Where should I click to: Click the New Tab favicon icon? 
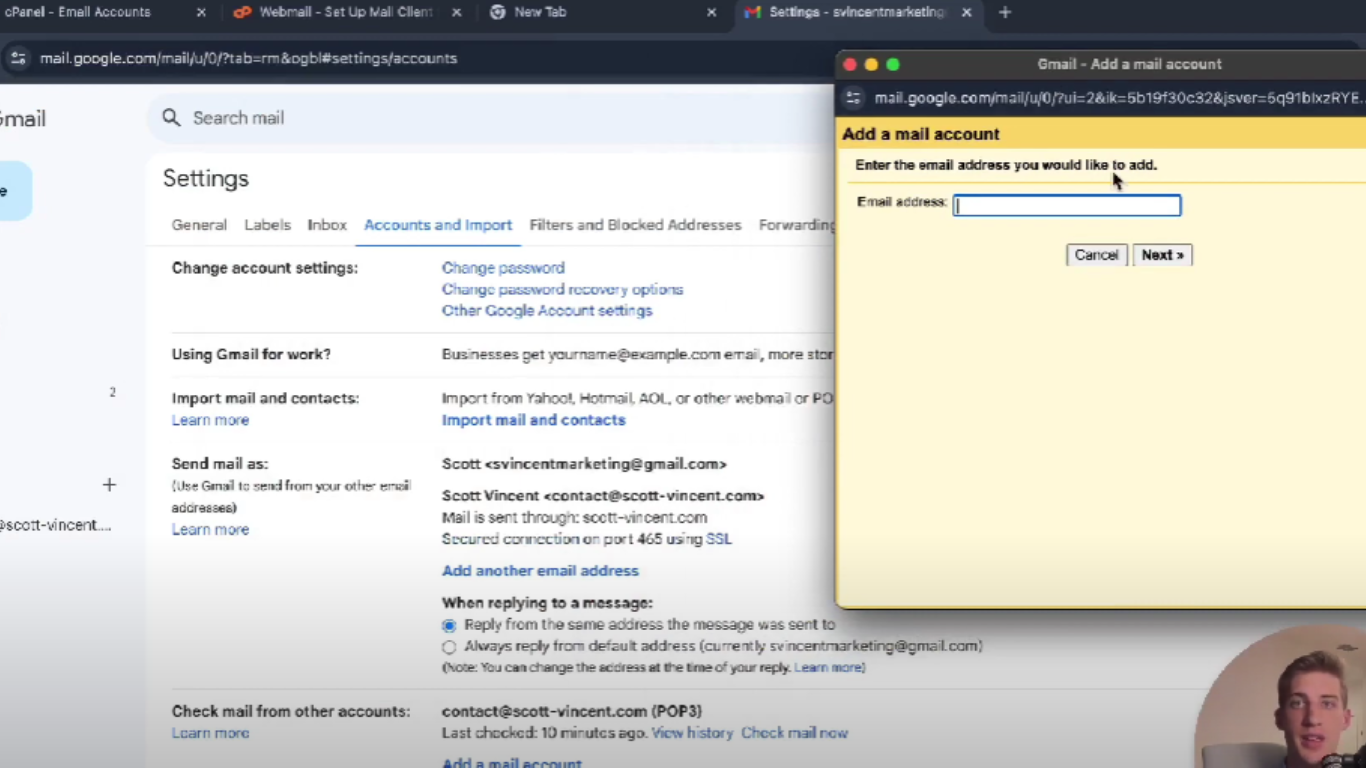click(x=498, y=13)
